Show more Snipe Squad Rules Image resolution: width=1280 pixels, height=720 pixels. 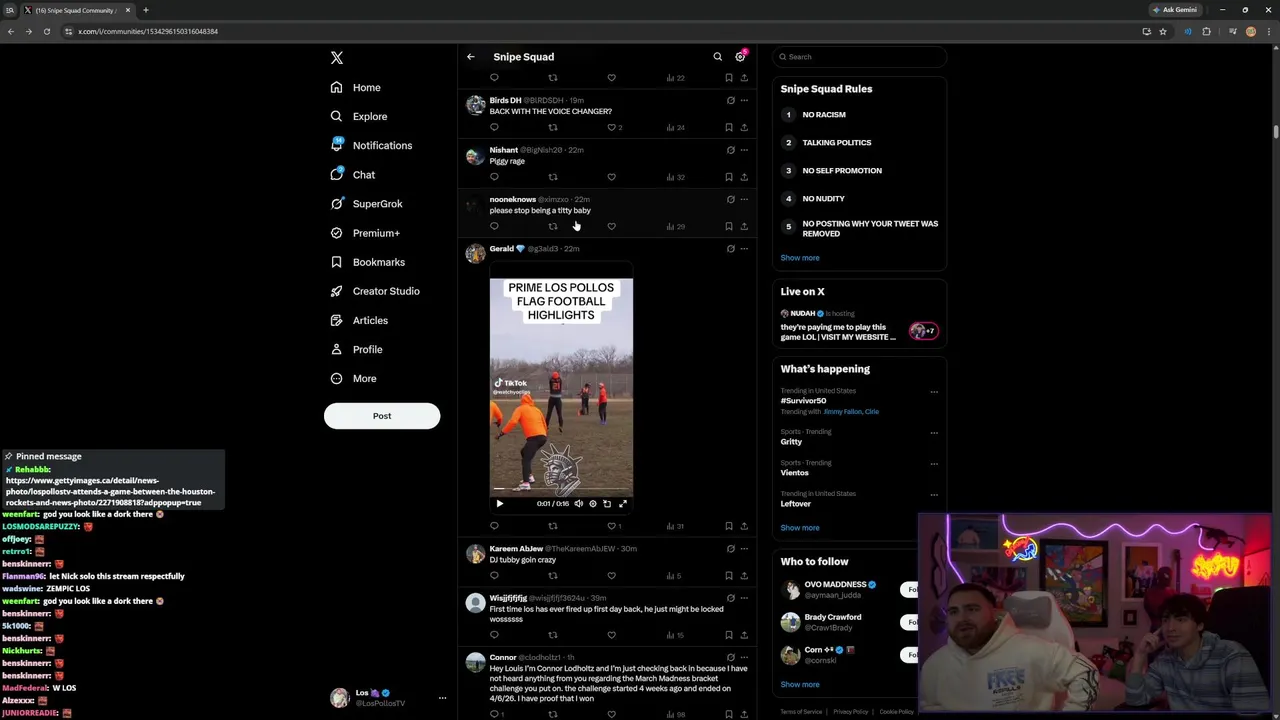(800, 258)
